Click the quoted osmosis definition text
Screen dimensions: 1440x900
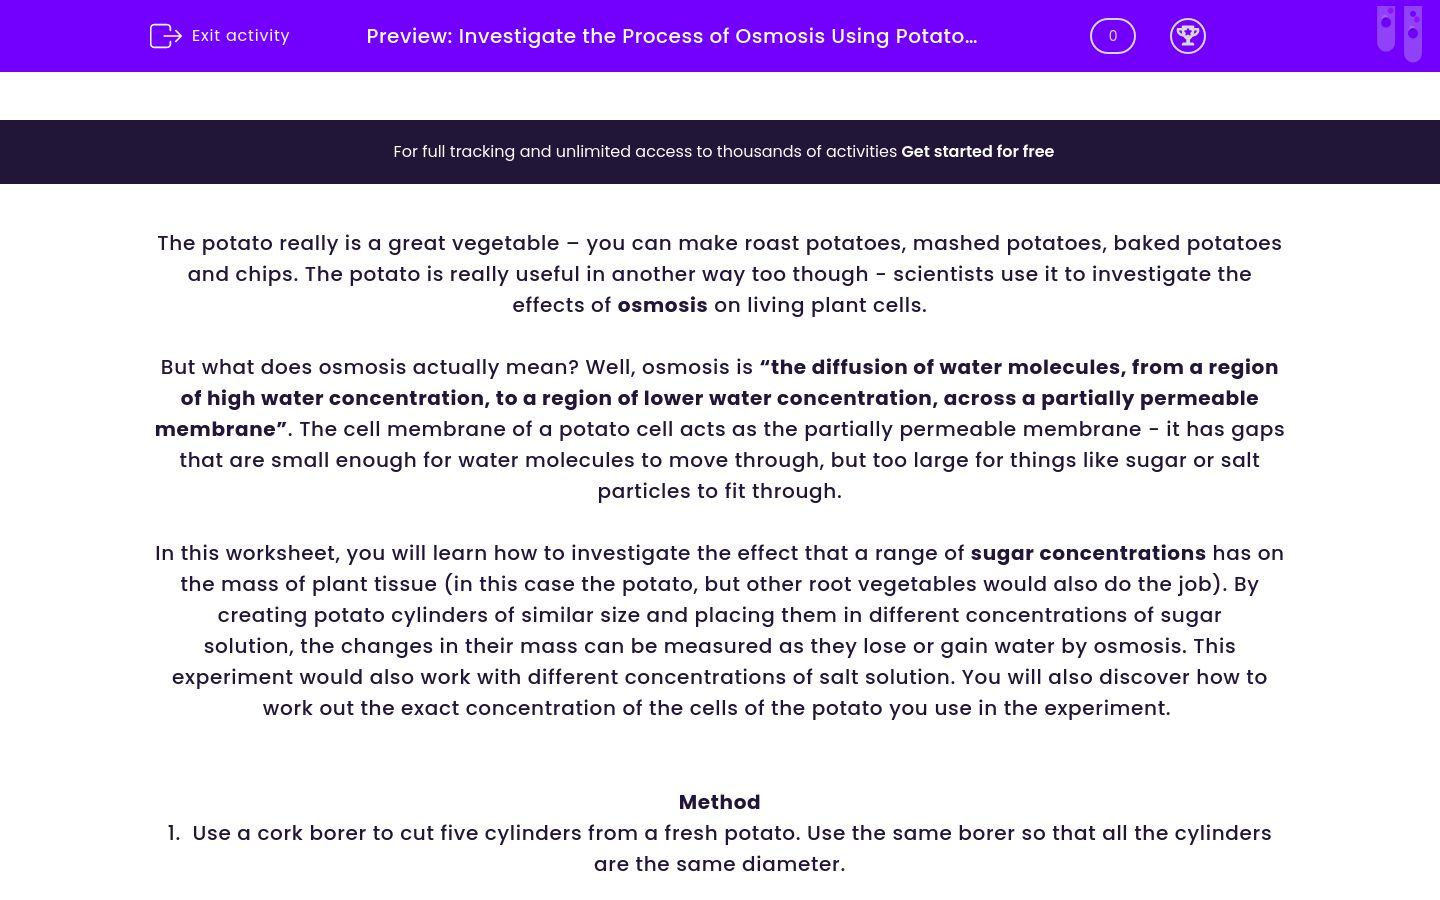coord(719,398)
